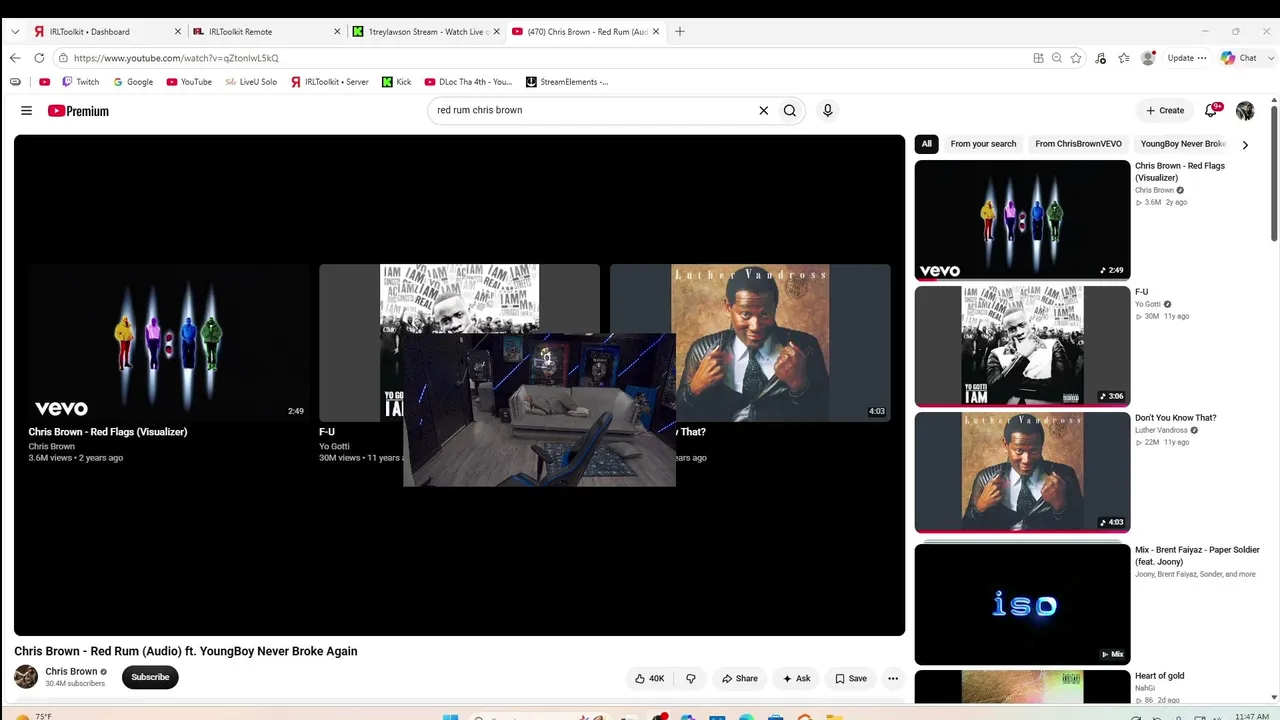Open the Kick bookmark
This screenshot has width=1280, height=720.
tap(397, 82)
